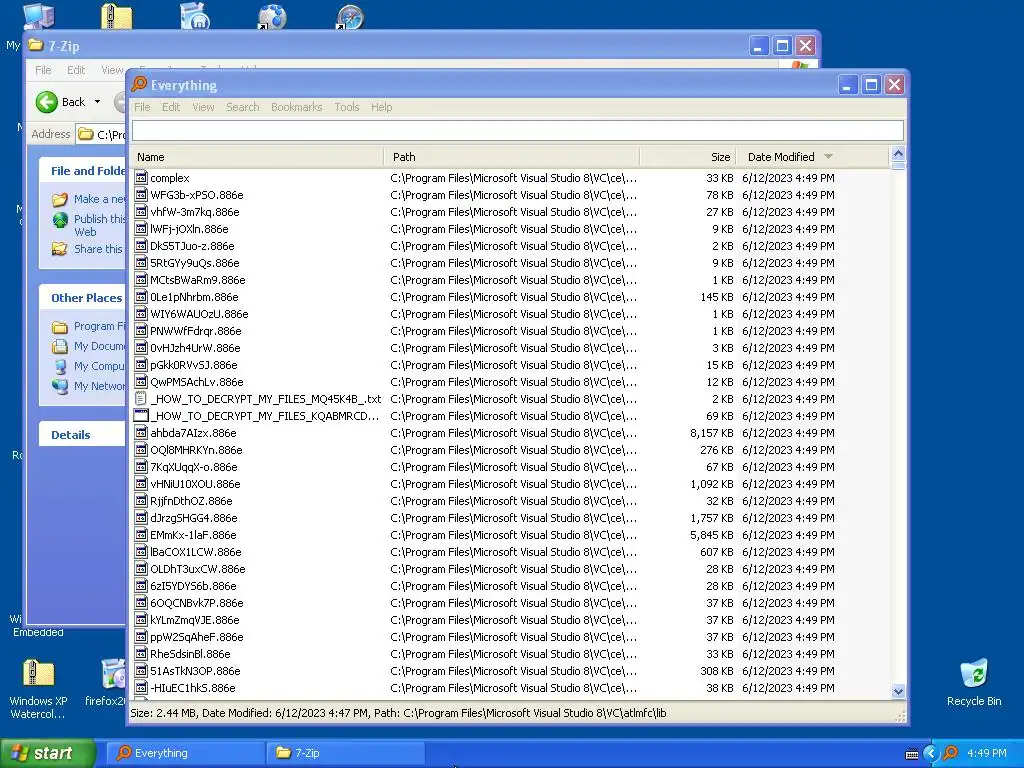Select the icon of ahbda7AIzx.886e
The height and width of the screenshot is (768, 1024).
click(x=140, y=432)
